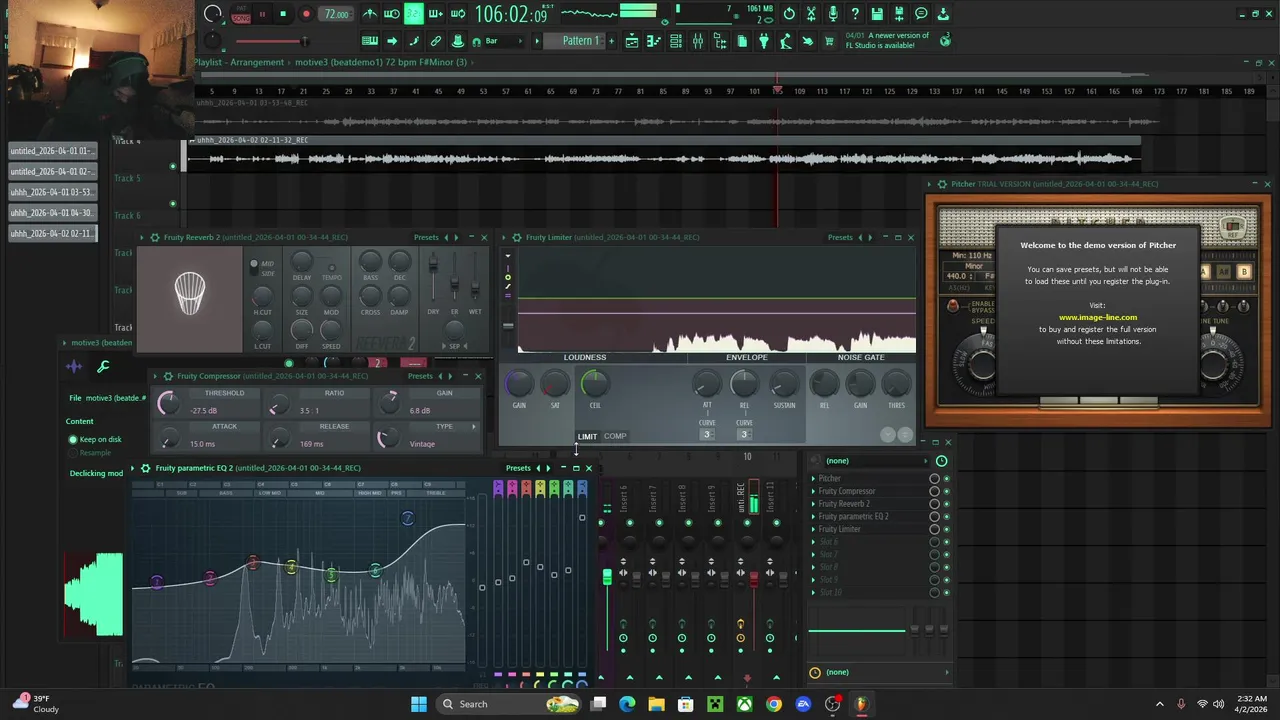The height and width of the screenshot is (720, 1280).
Task: Toggle the metronome in transport panel
Action: tap(371, 14)
